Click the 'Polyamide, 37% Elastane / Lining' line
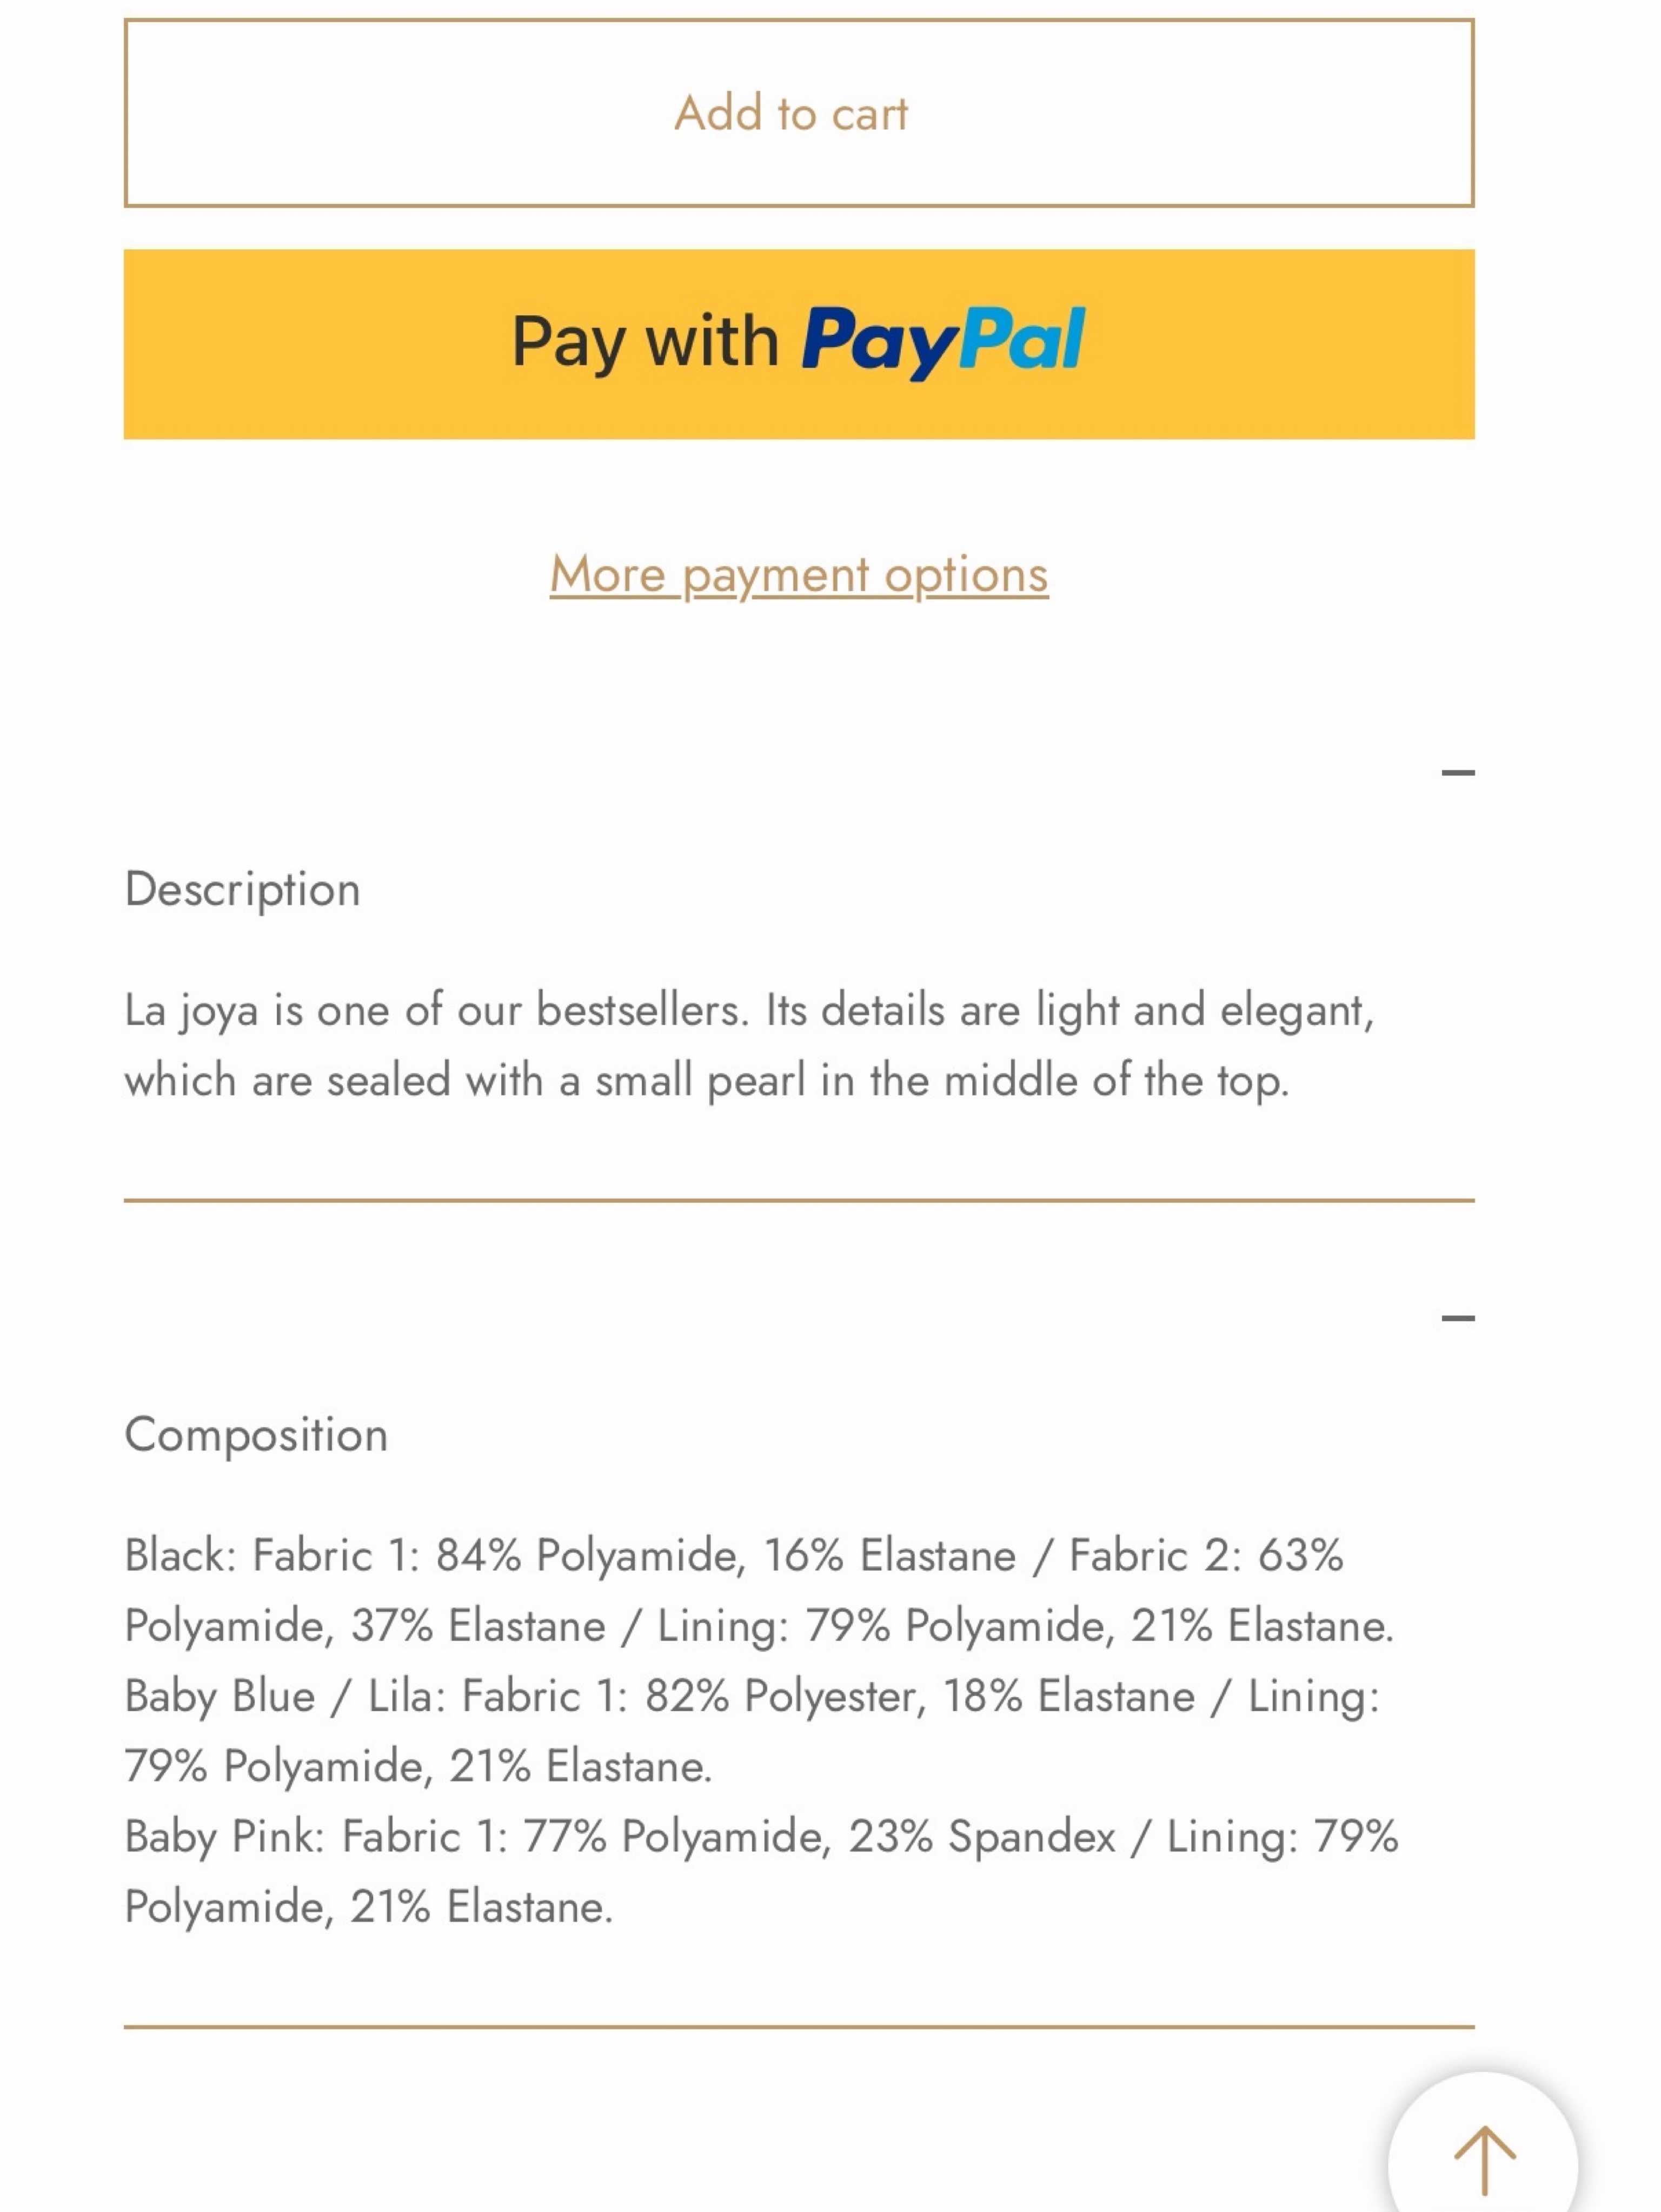This screenshot has width=1661, height=2212. pos(759,1626)
